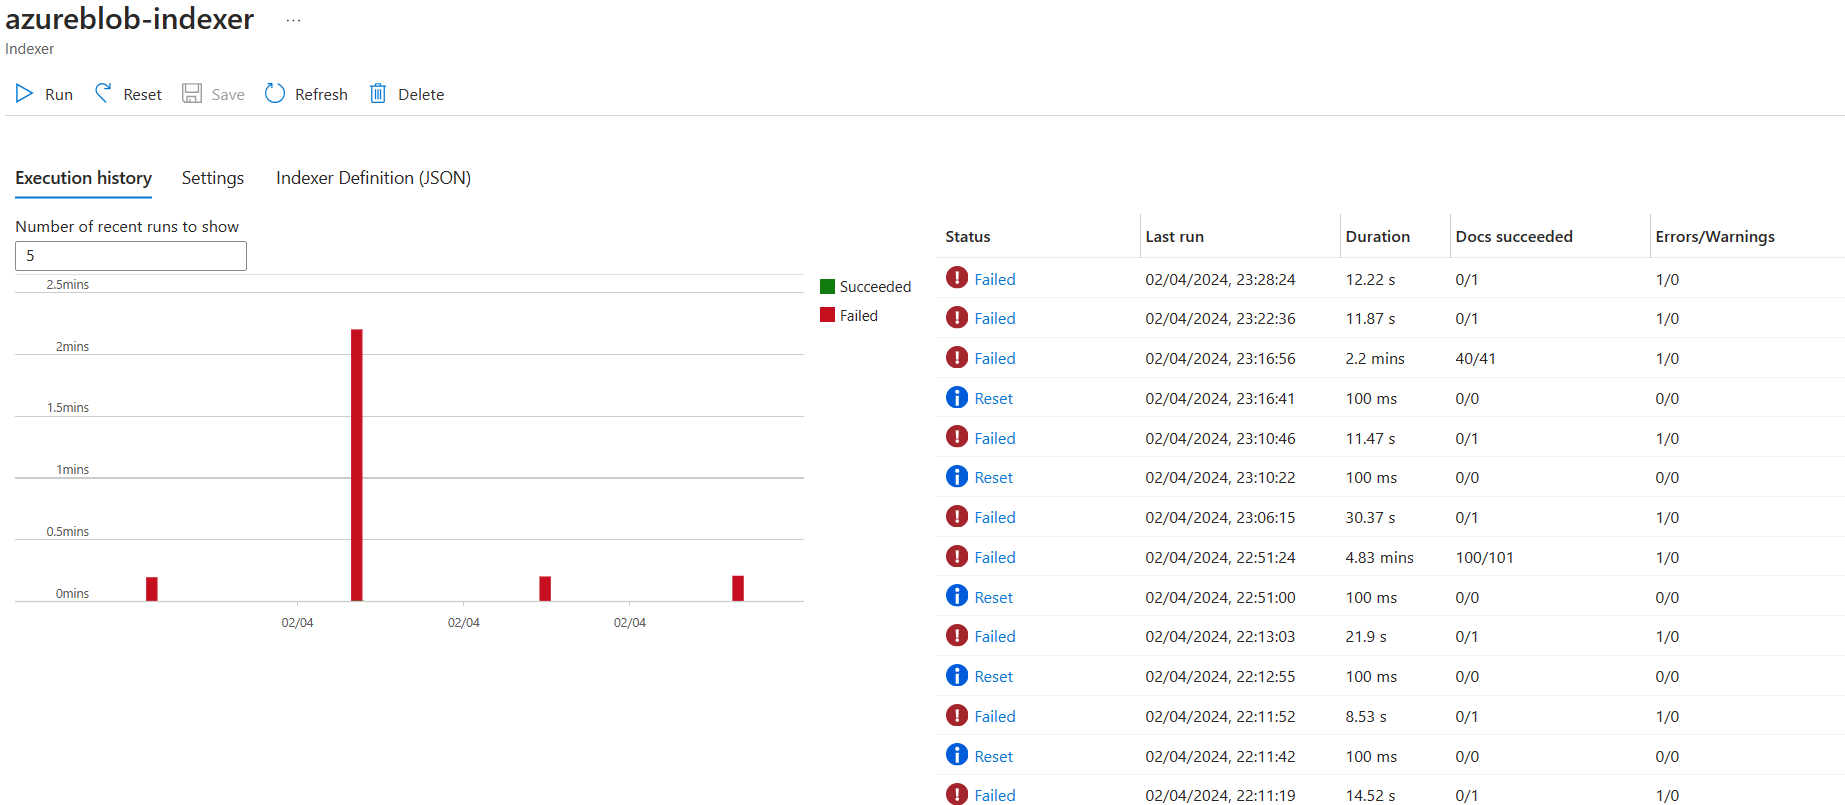Click the Status column header
This screenshot has height=805, width=1845.
pyautogui.click(x=968, y=237)
